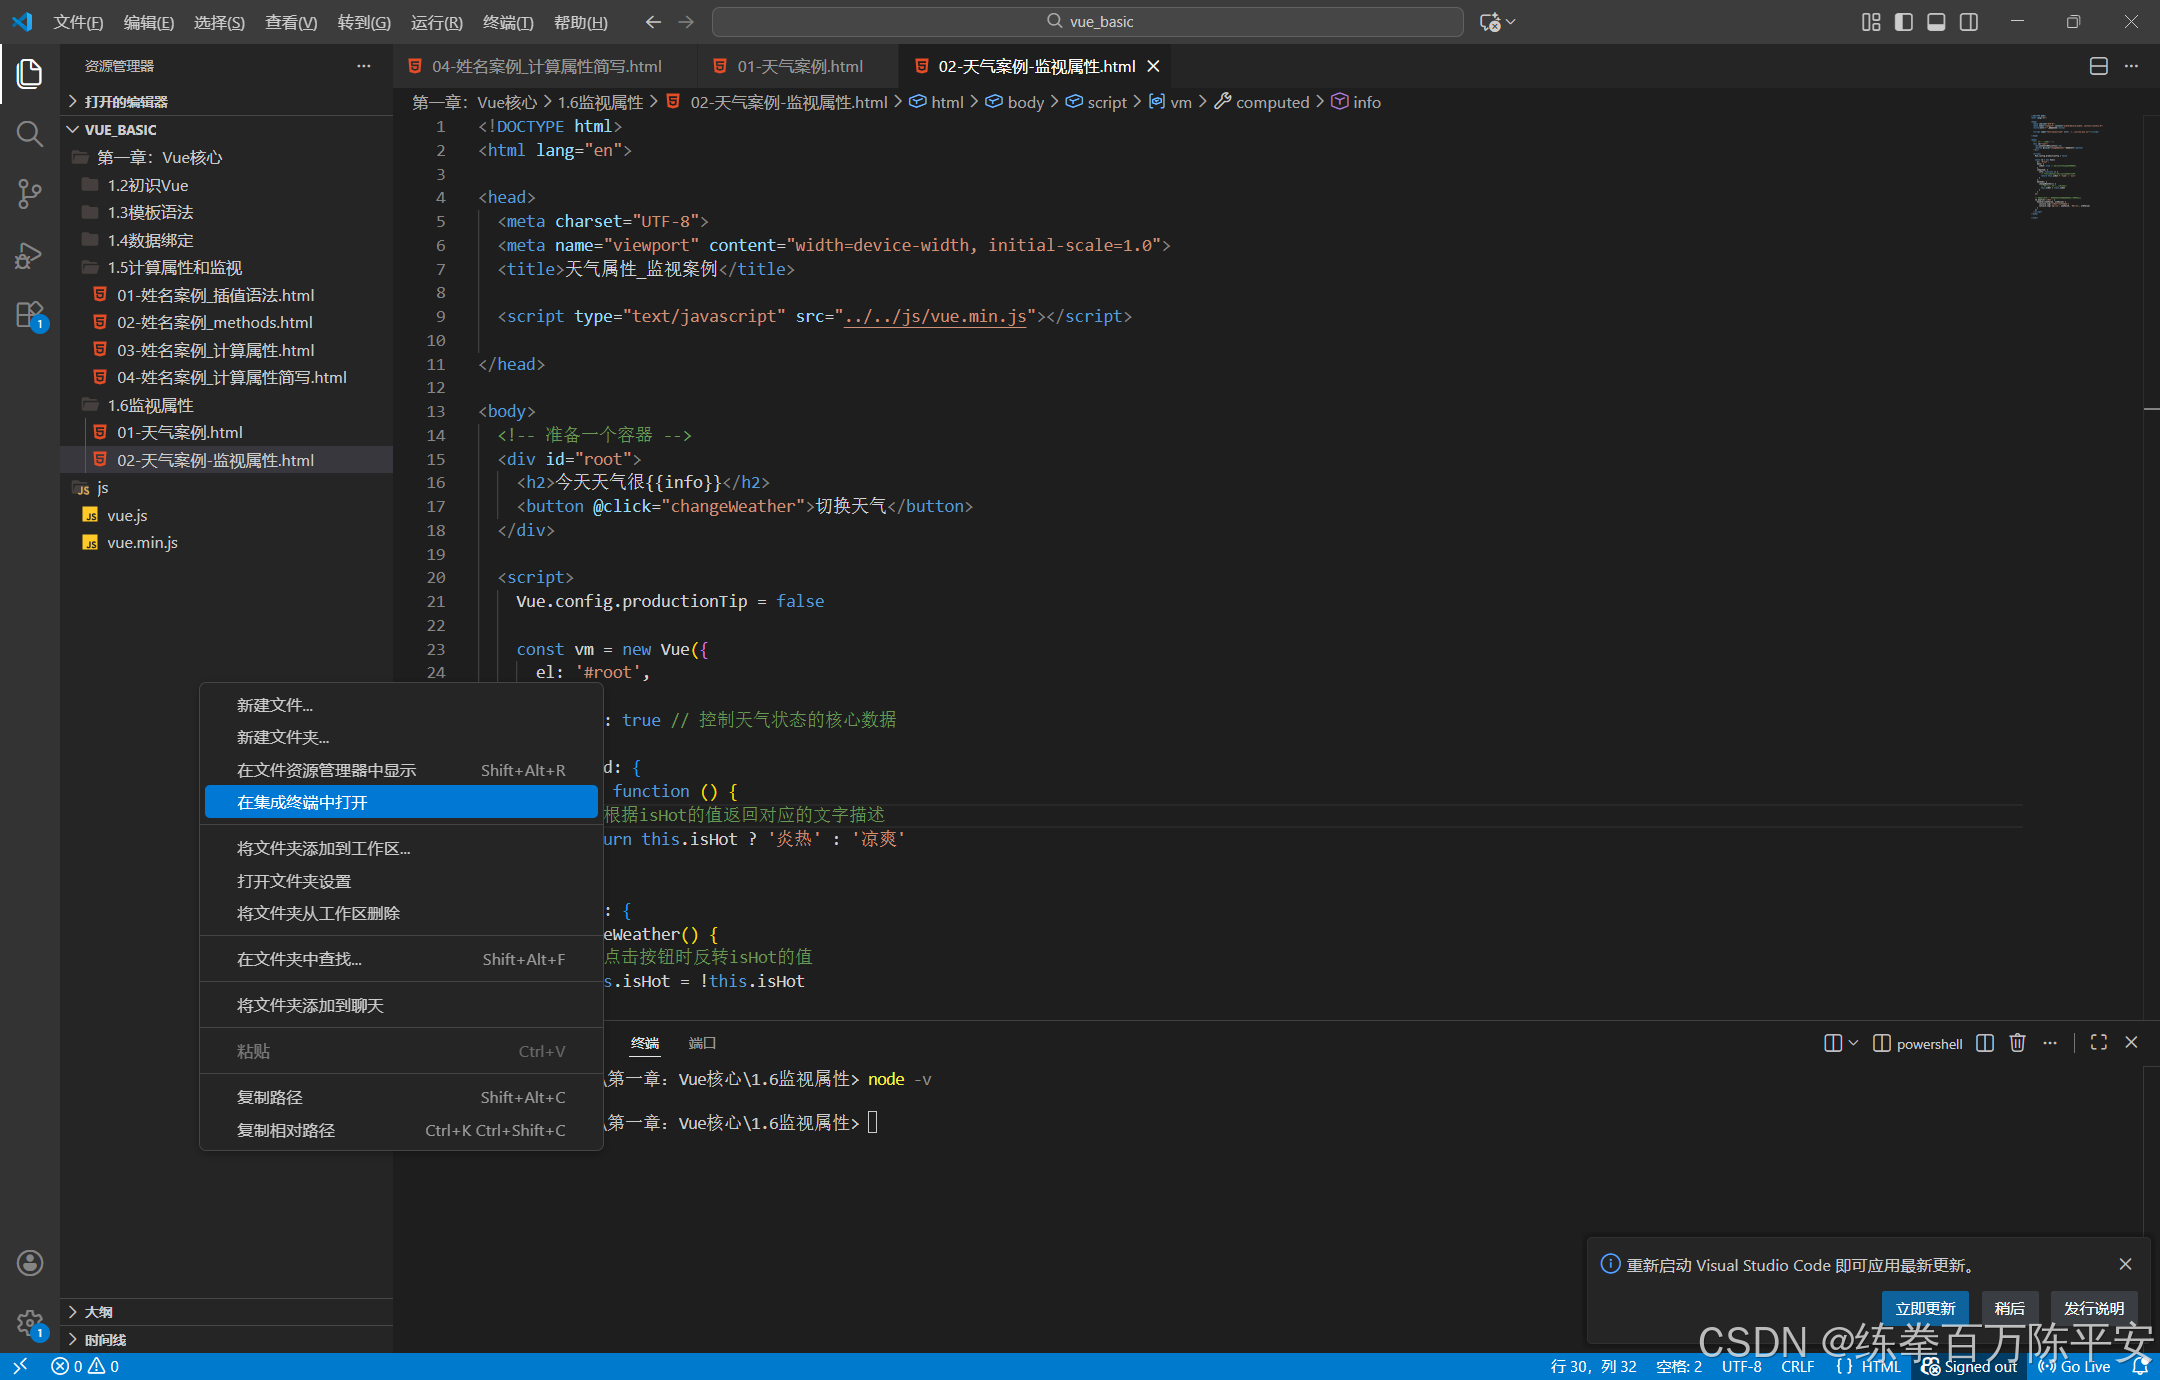Expand the 打开的编辑器 section
This screenshot has width=2160, height=1380.
tap(126, 102)
